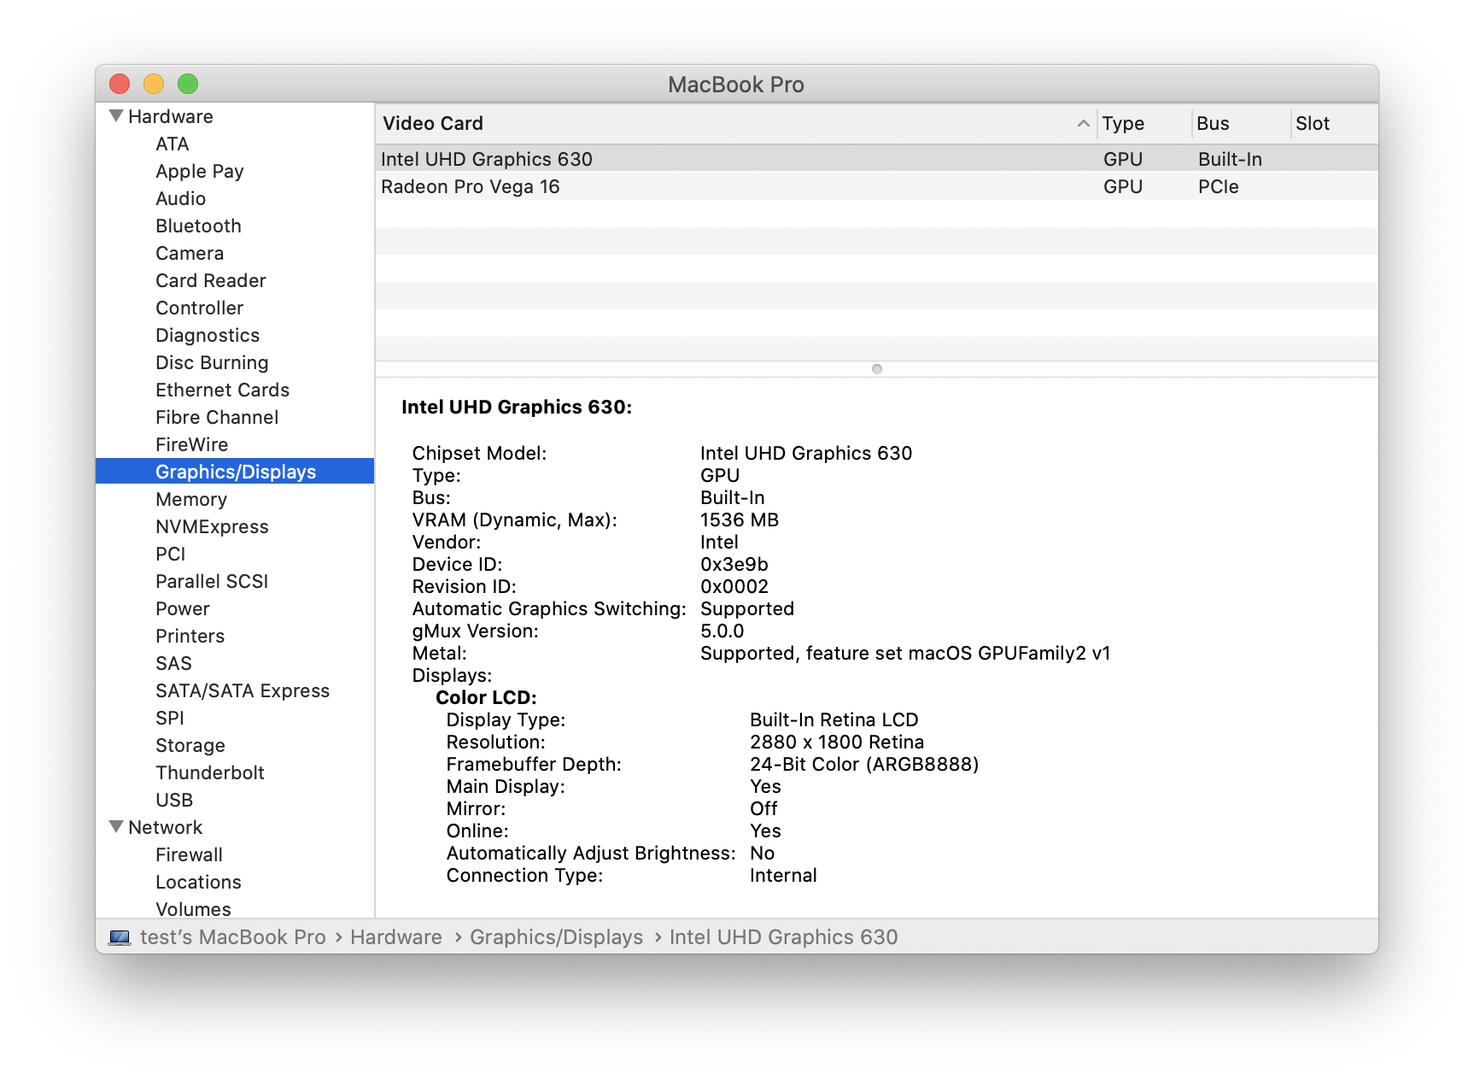Click the Metal feature set value

pyautogui.click(x=905, y=653)
